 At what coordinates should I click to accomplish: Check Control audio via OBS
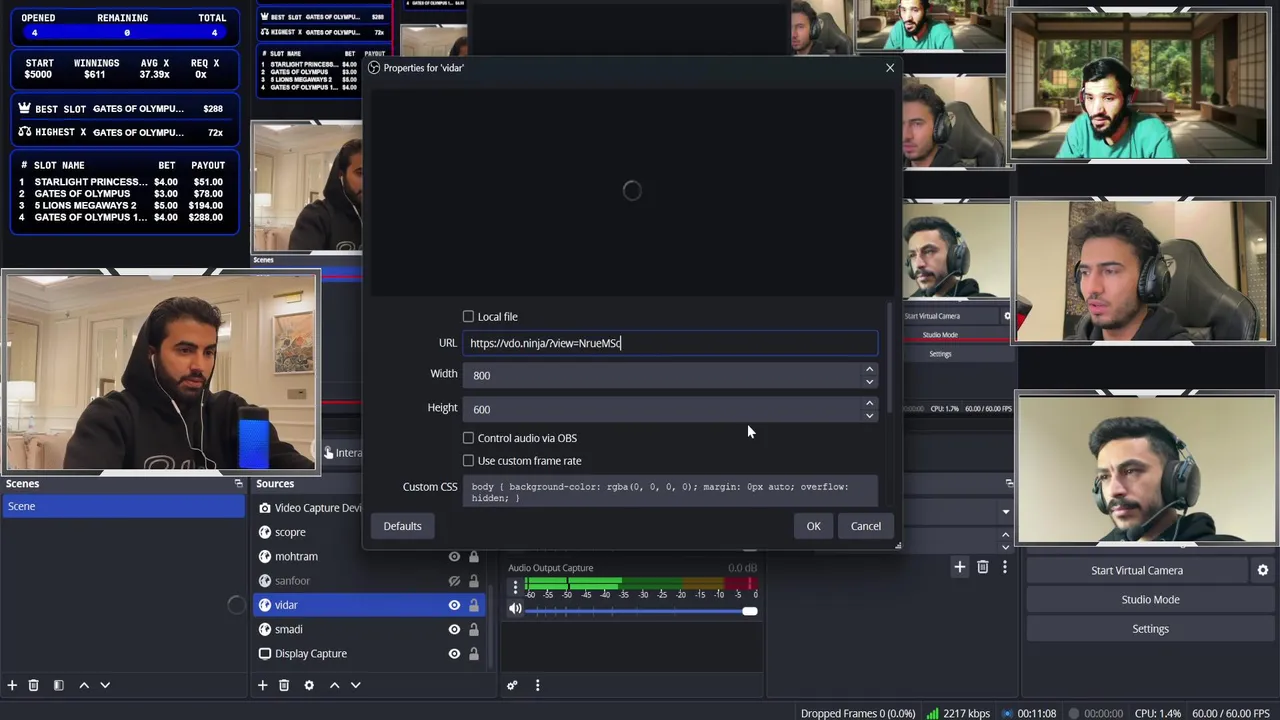pyautogui.click(x=468, y=438)
